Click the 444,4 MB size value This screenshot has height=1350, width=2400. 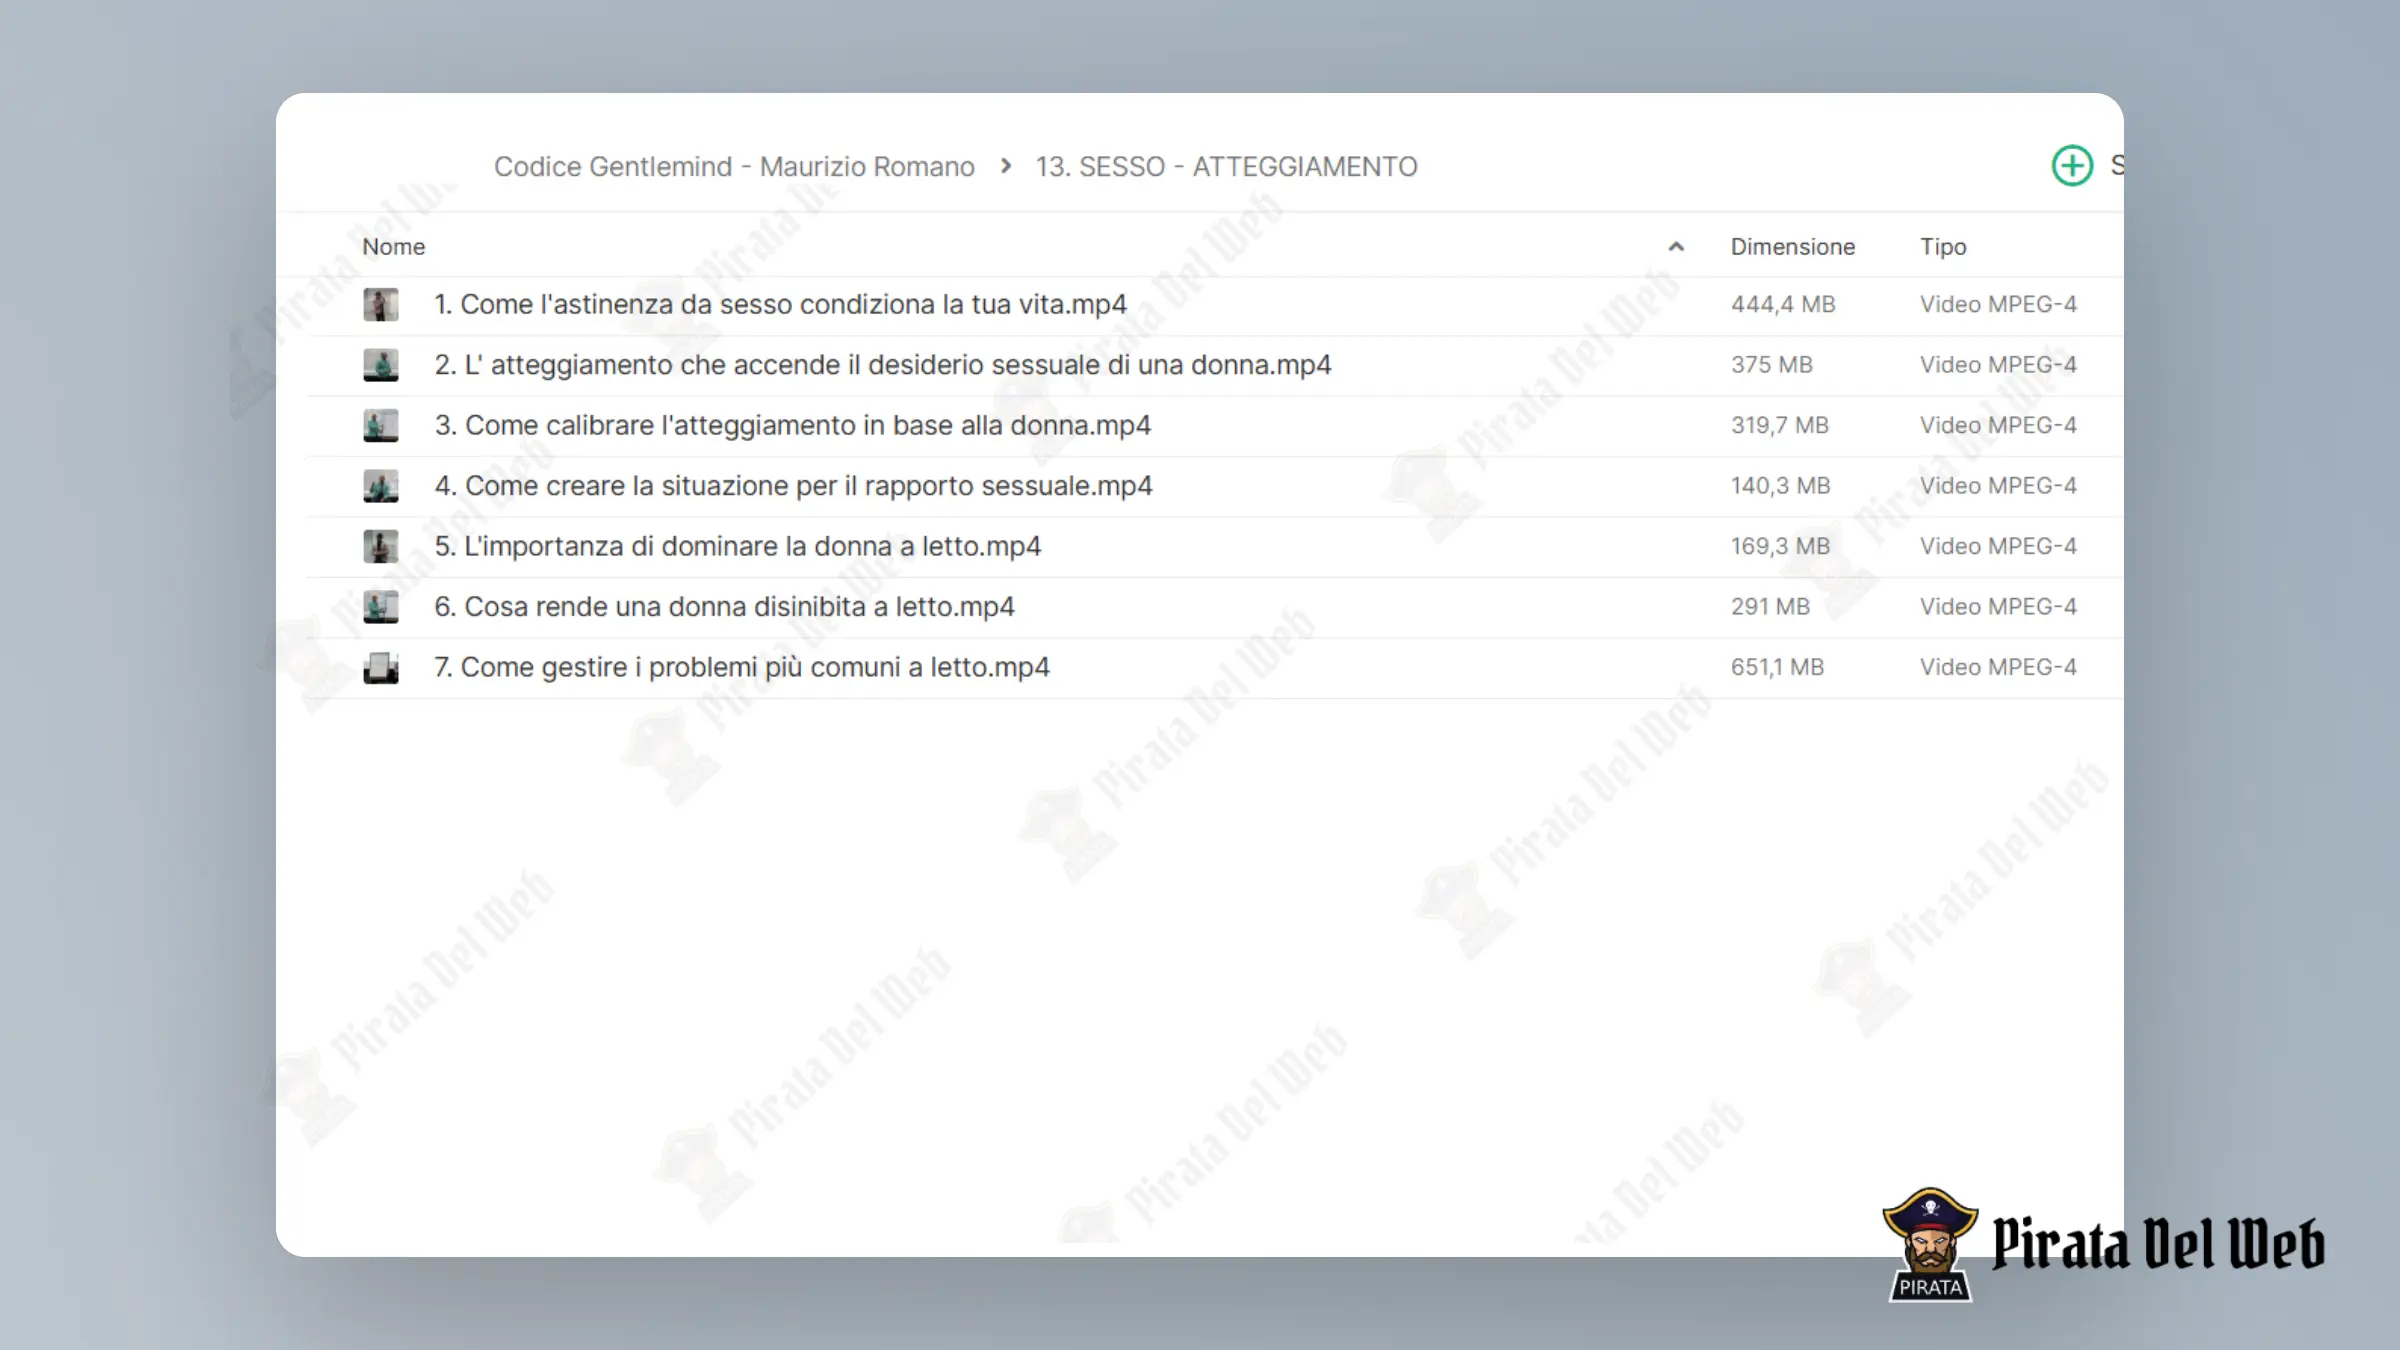[1783, 304]
